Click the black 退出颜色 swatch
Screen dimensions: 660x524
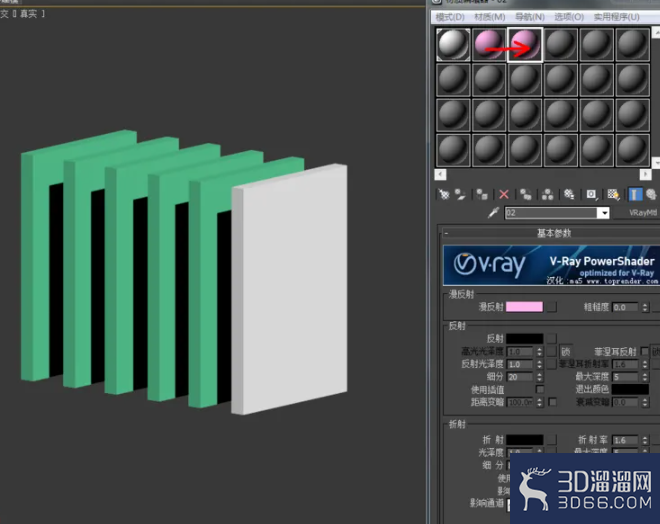point(630,389)
